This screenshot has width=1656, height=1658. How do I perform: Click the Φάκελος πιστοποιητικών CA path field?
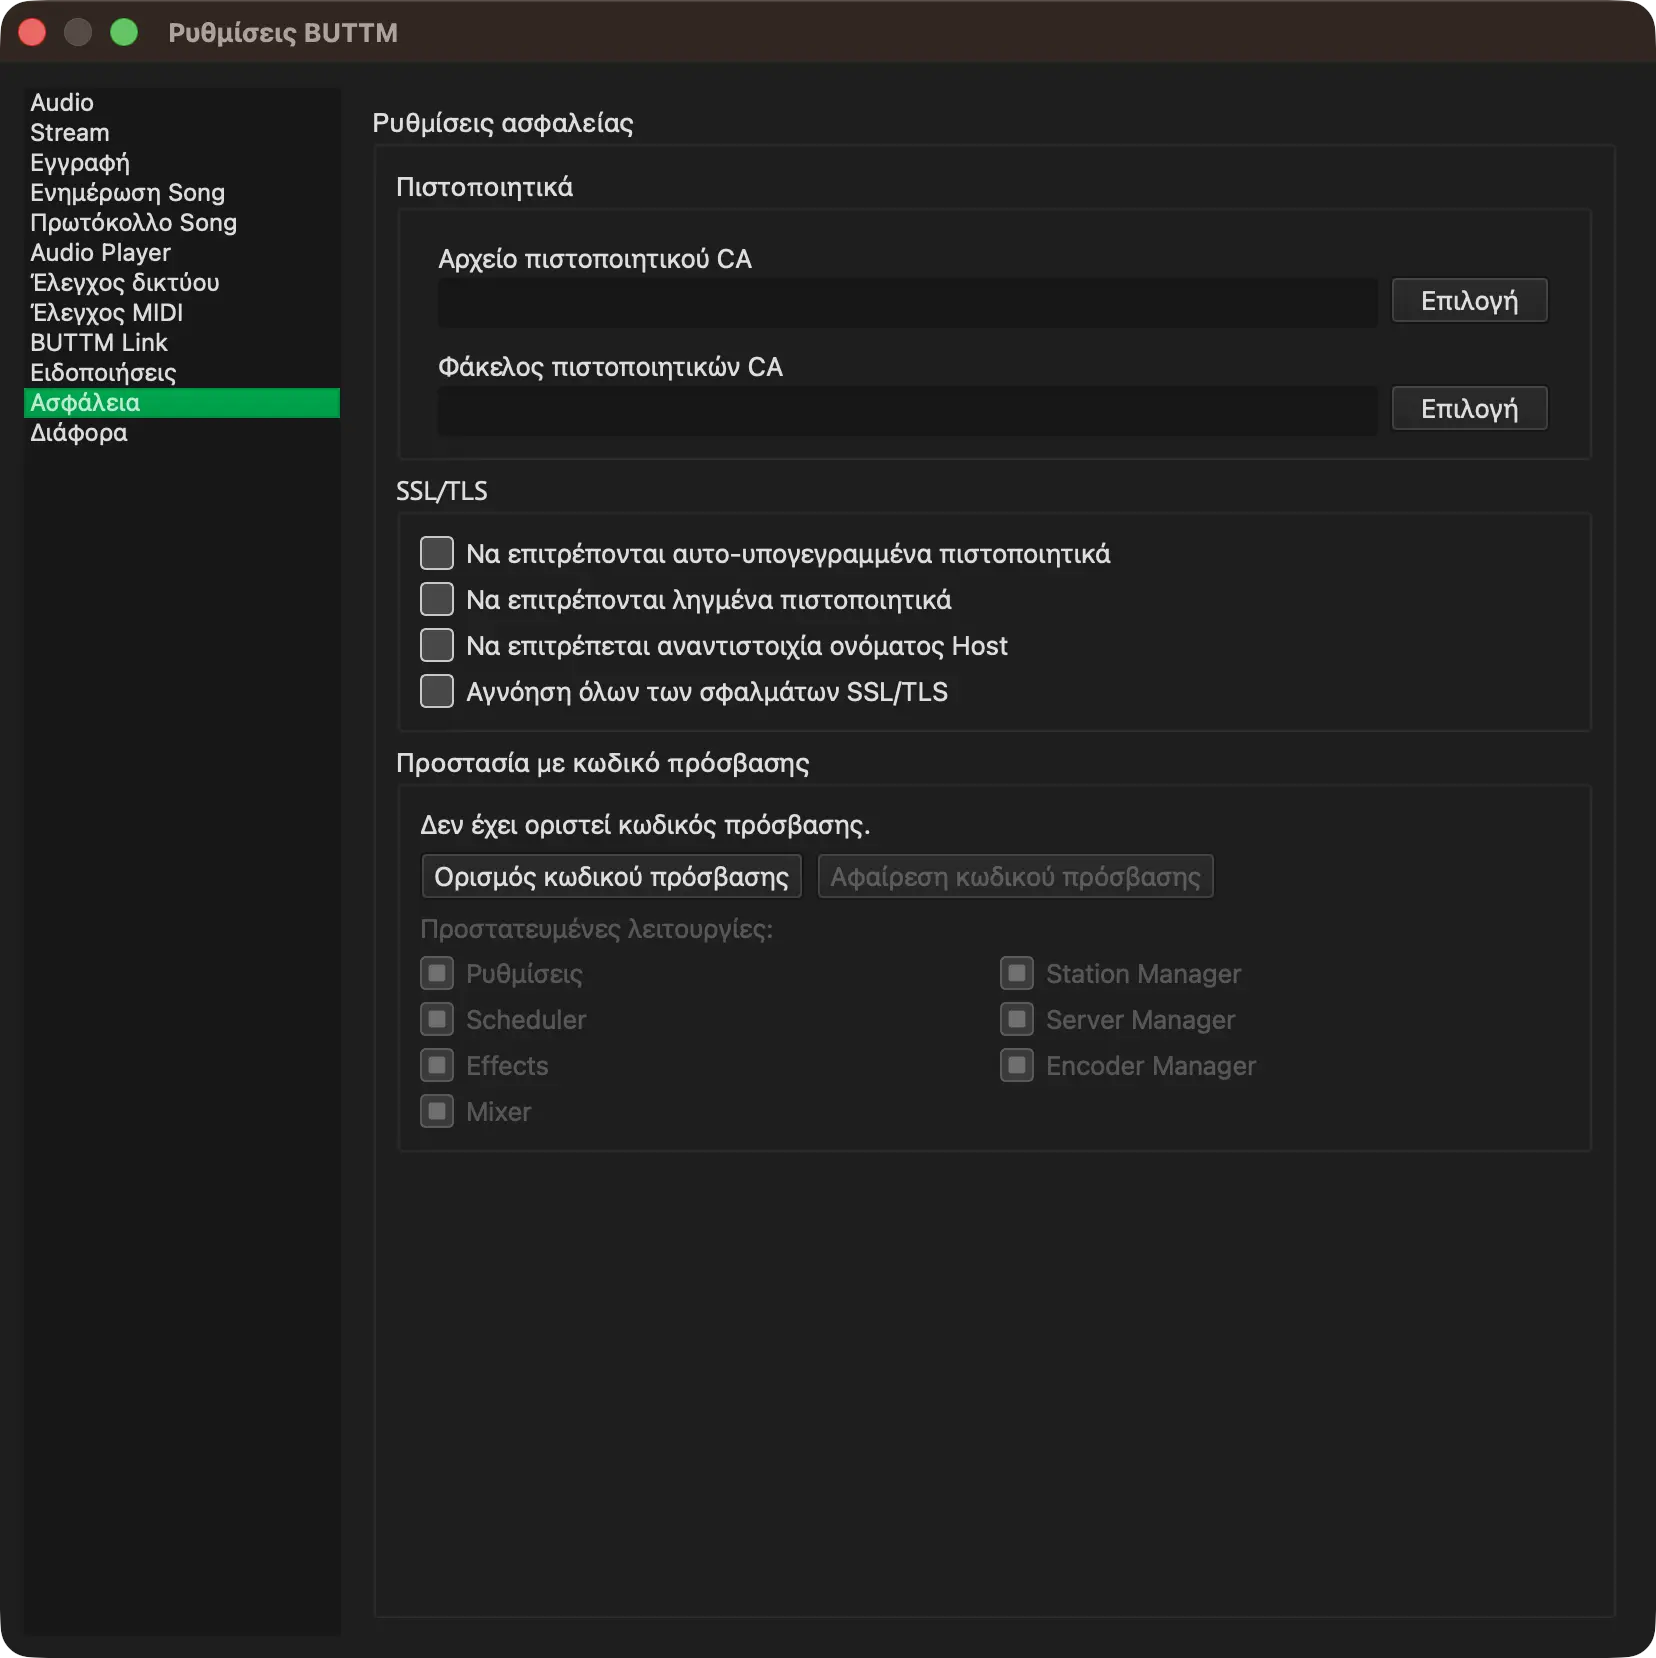click(907, 410)
